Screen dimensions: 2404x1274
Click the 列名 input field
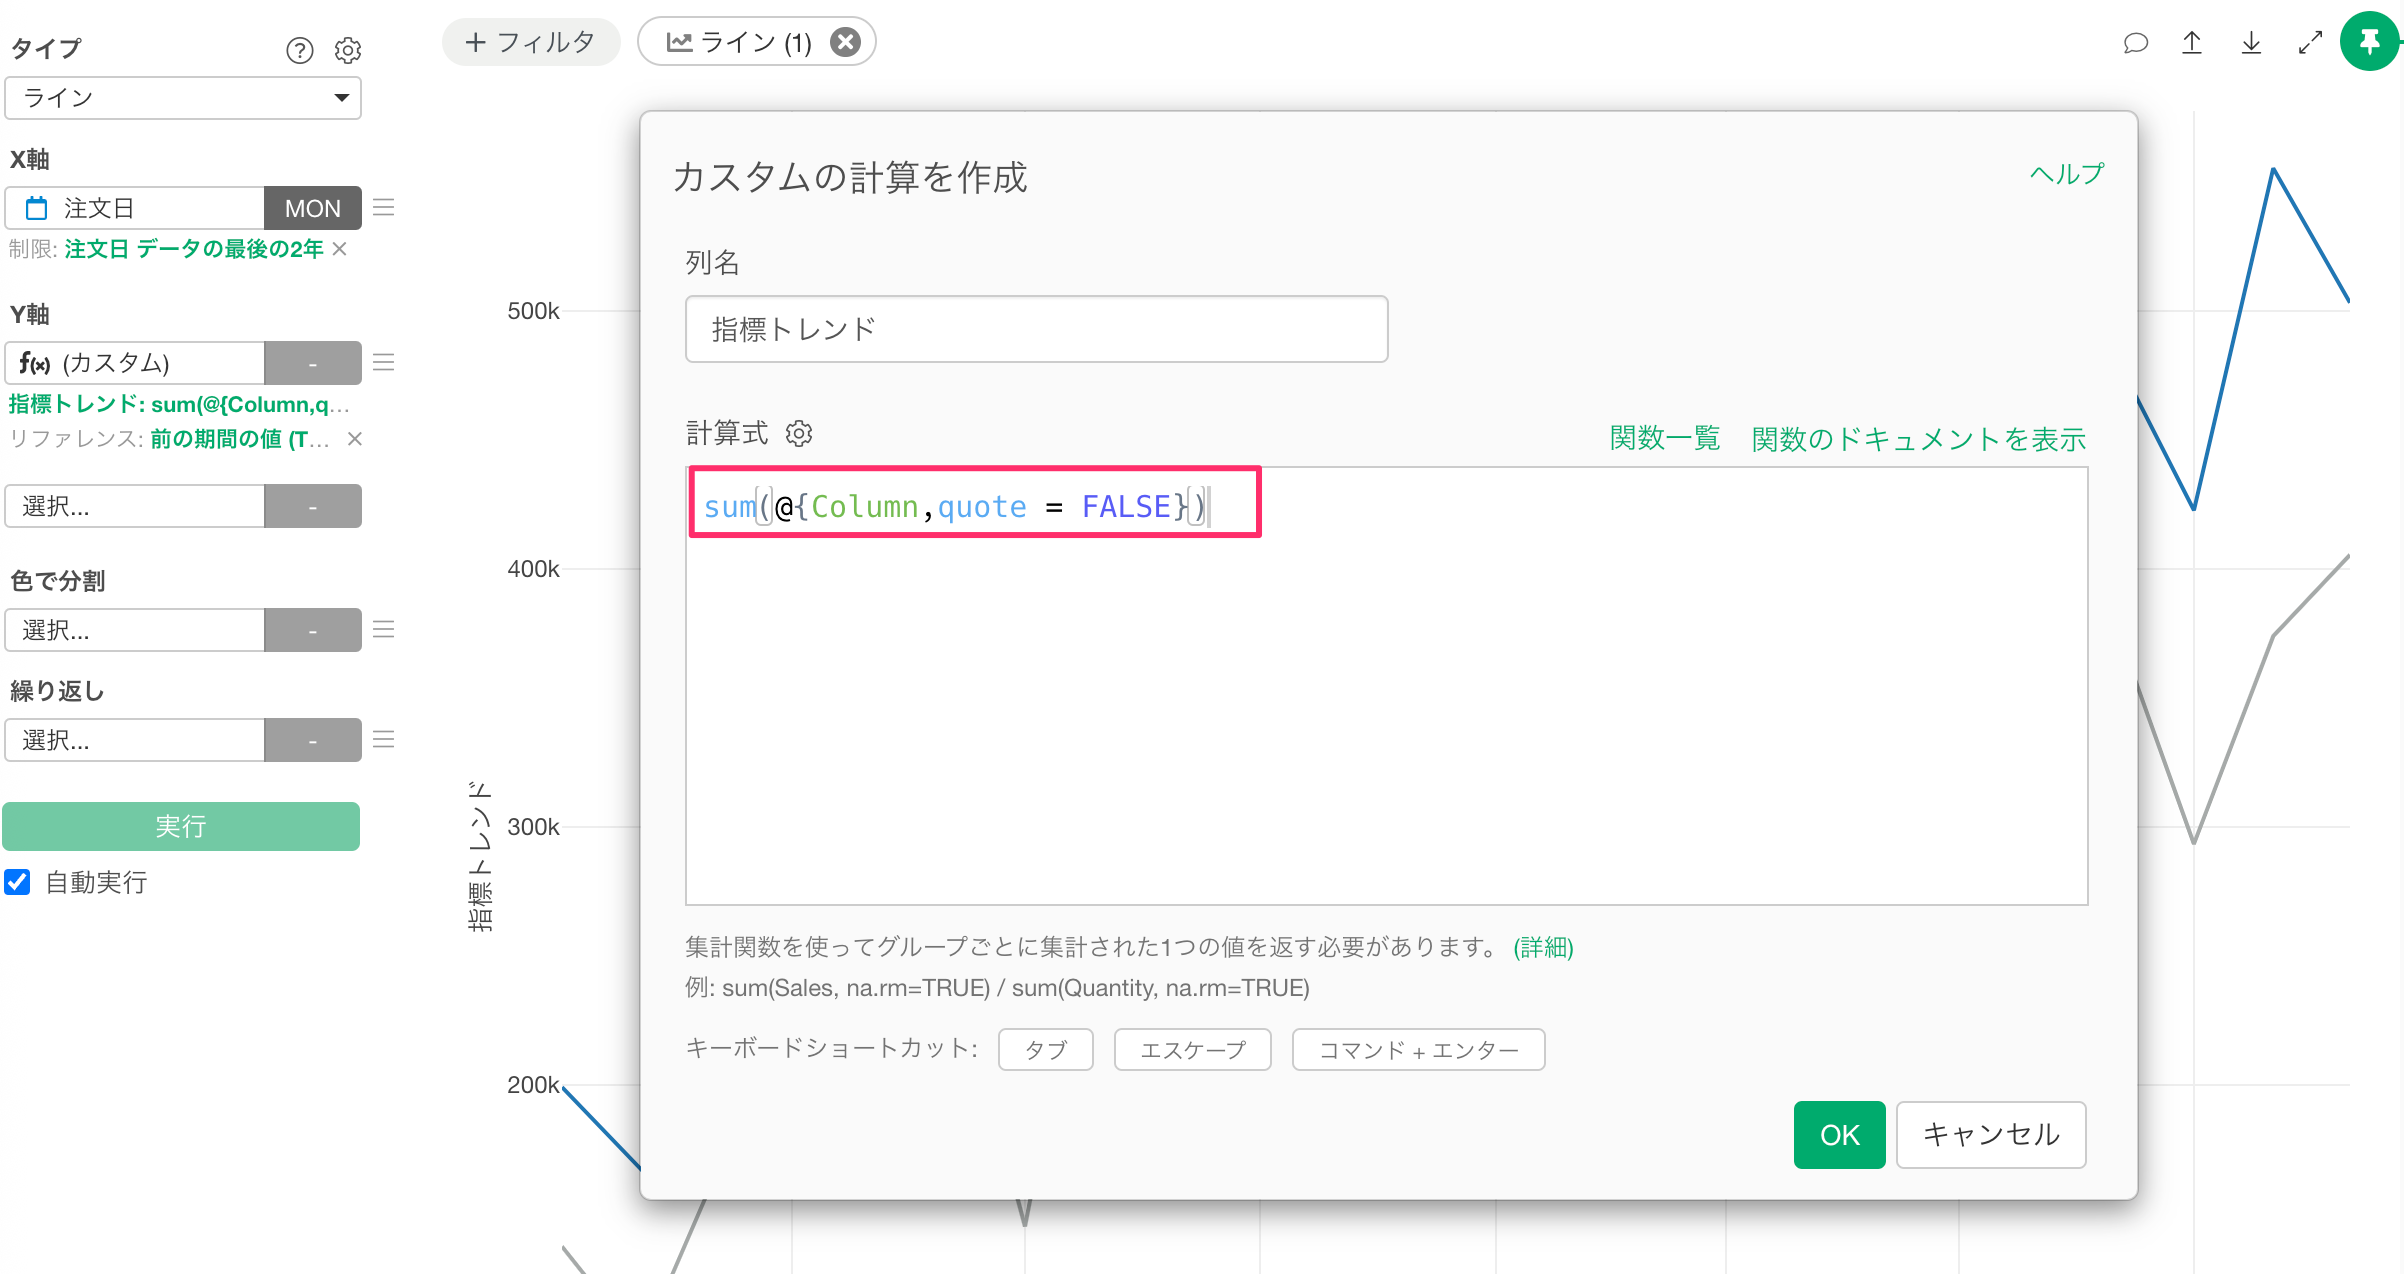point(1036,329)
